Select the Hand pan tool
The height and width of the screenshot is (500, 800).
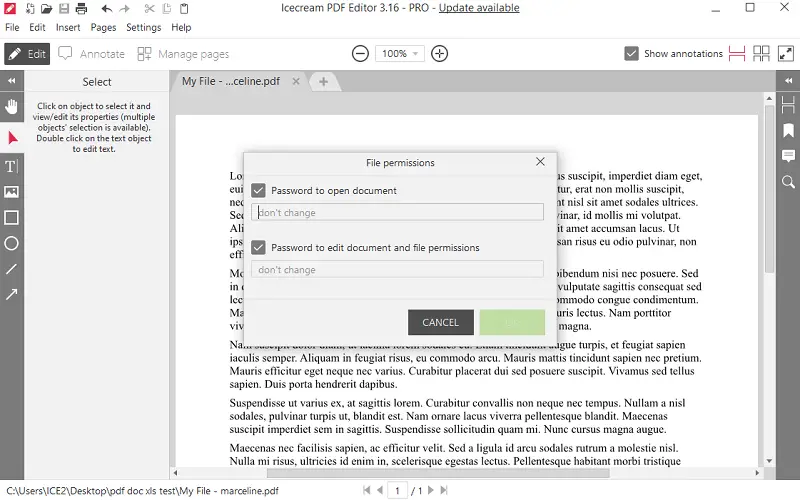click(11, 107)
